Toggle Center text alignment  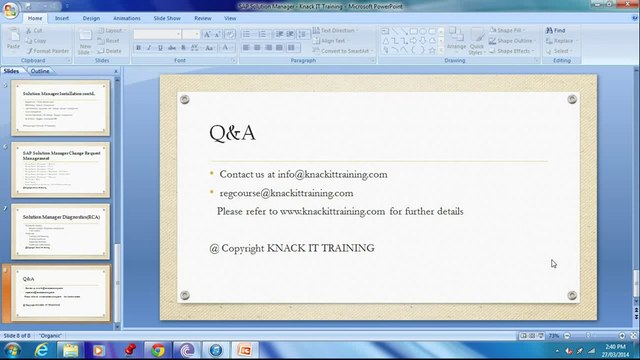click(257, 48)
